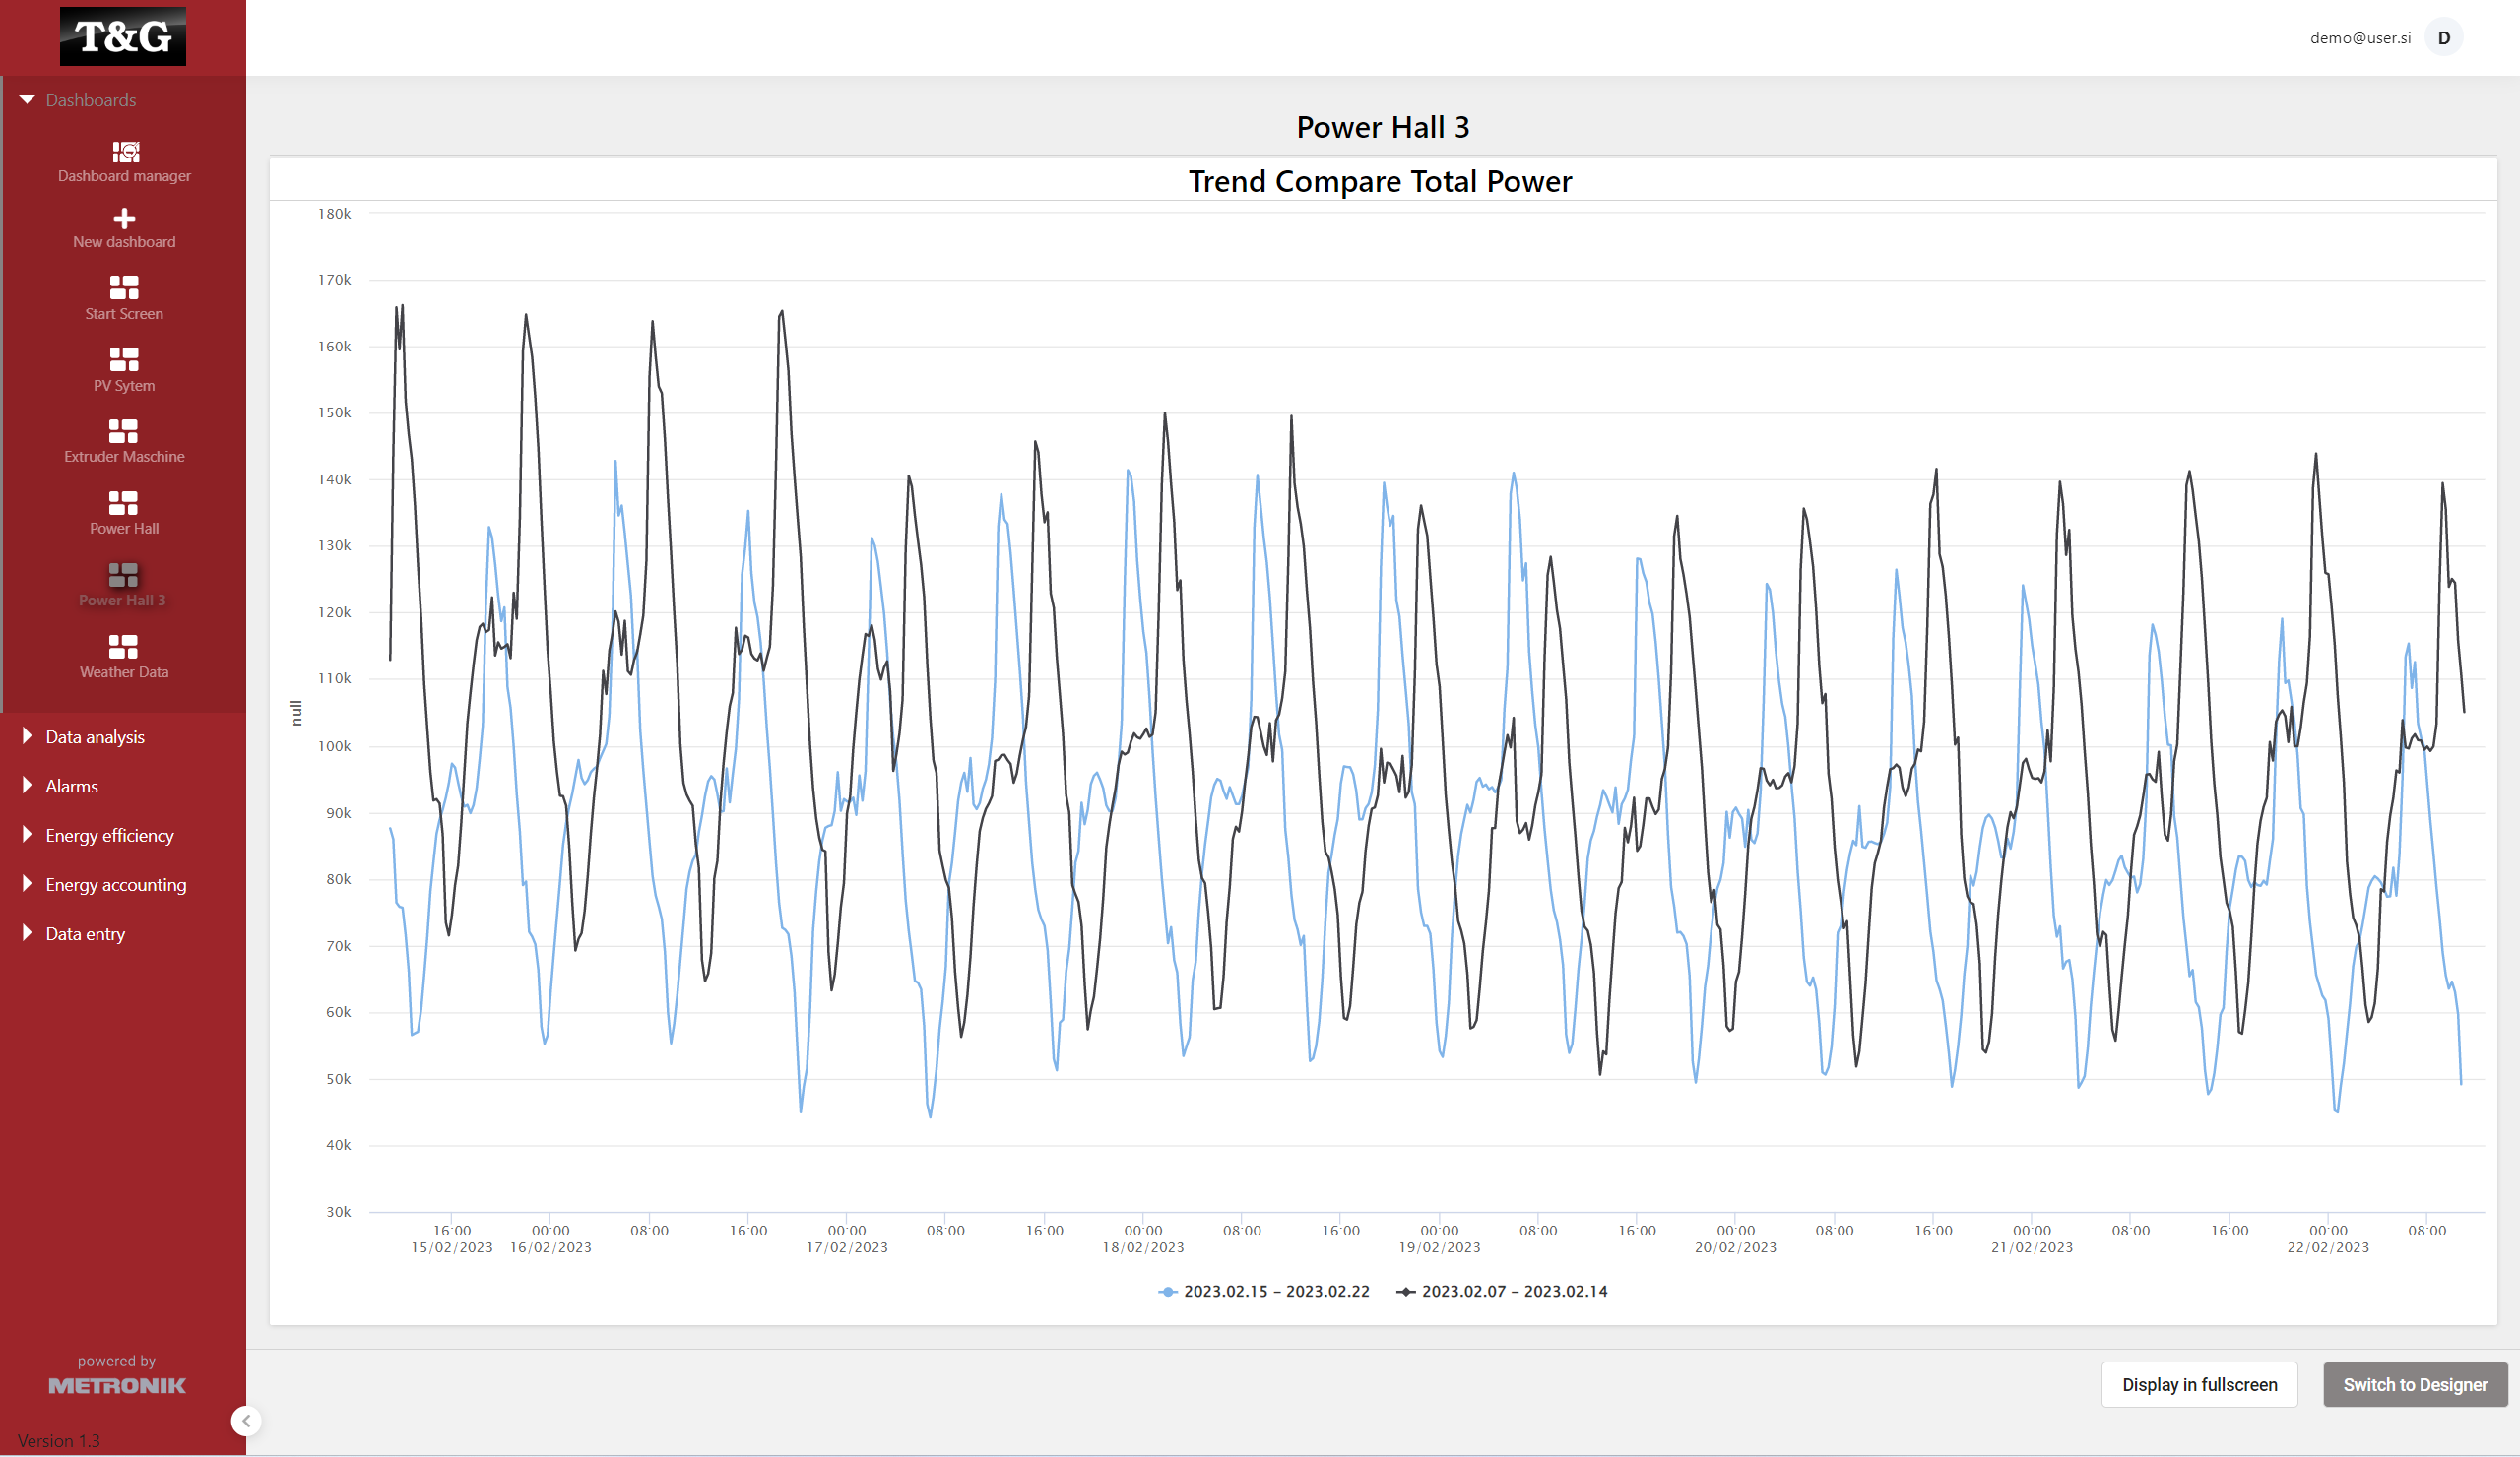Click the T&G logo icon

[x=123, y=38]
